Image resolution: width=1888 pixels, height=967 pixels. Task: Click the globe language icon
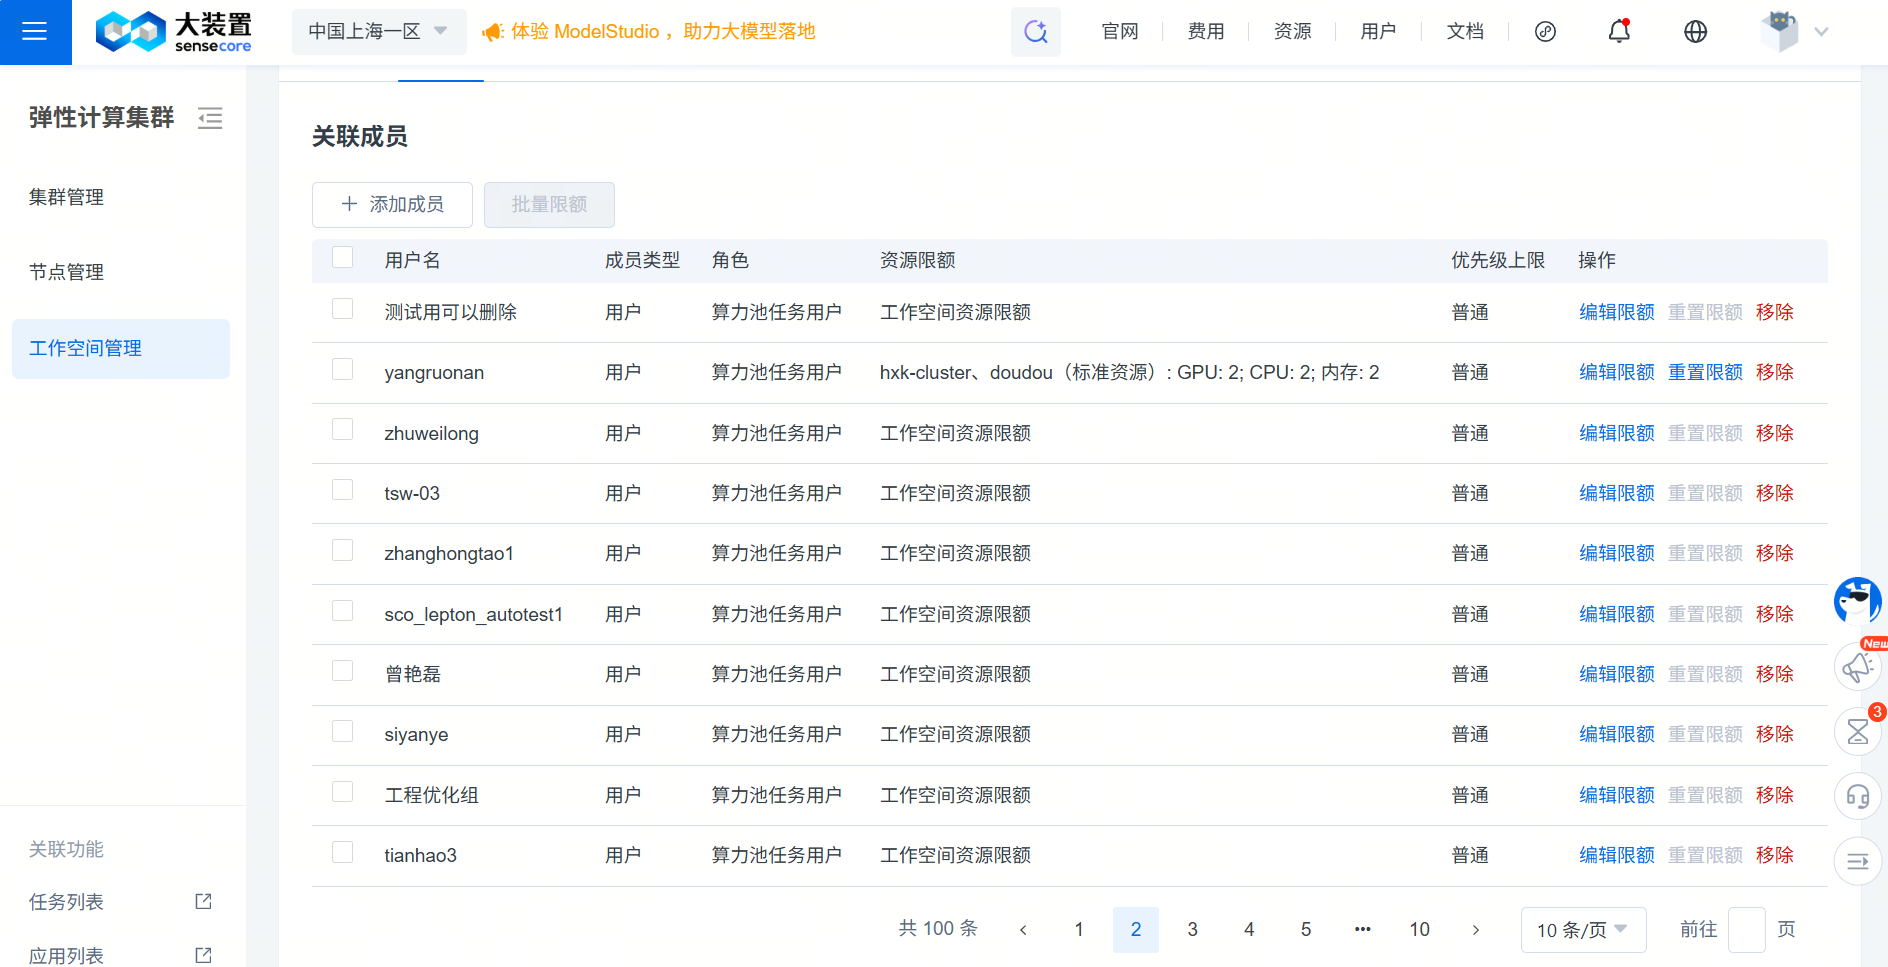click(1695, 32)
